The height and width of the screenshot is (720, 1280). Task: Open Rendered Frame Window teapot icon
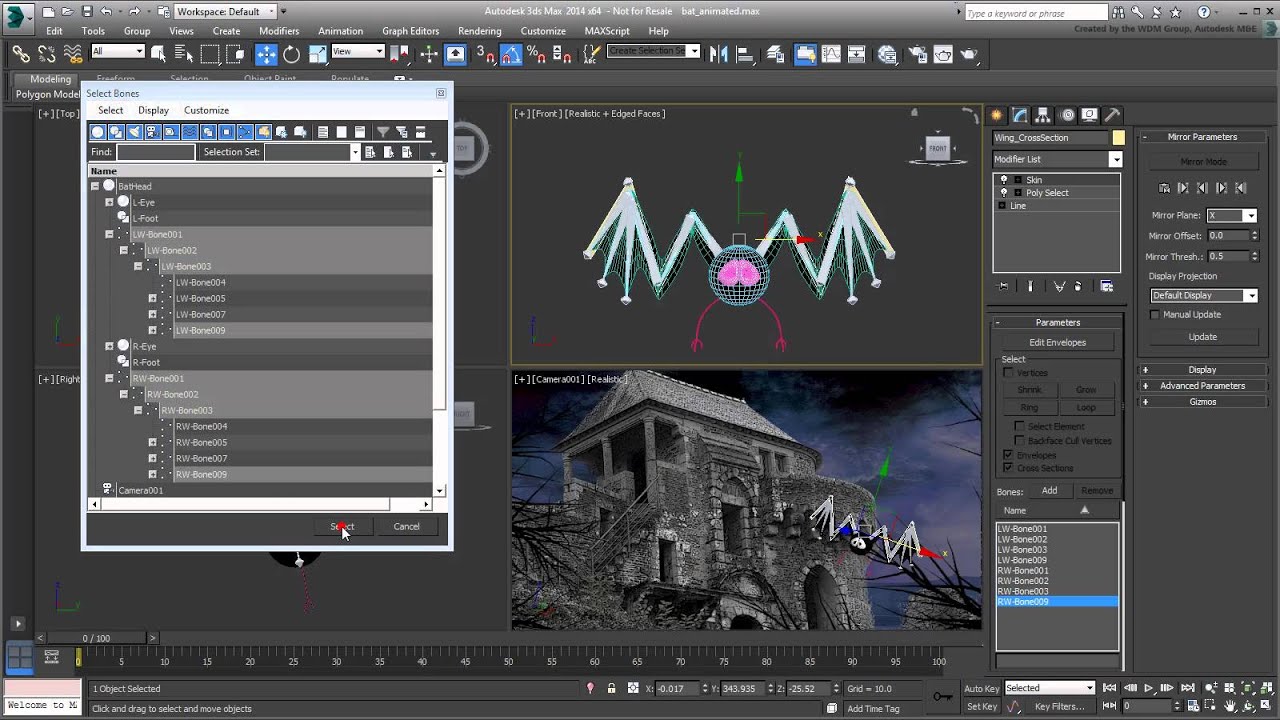(942, 54)
